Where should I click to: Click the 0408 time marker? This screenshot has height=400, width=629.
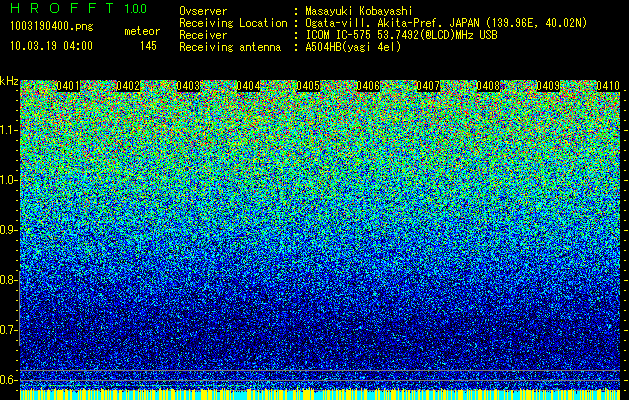(x=488, y=86)
